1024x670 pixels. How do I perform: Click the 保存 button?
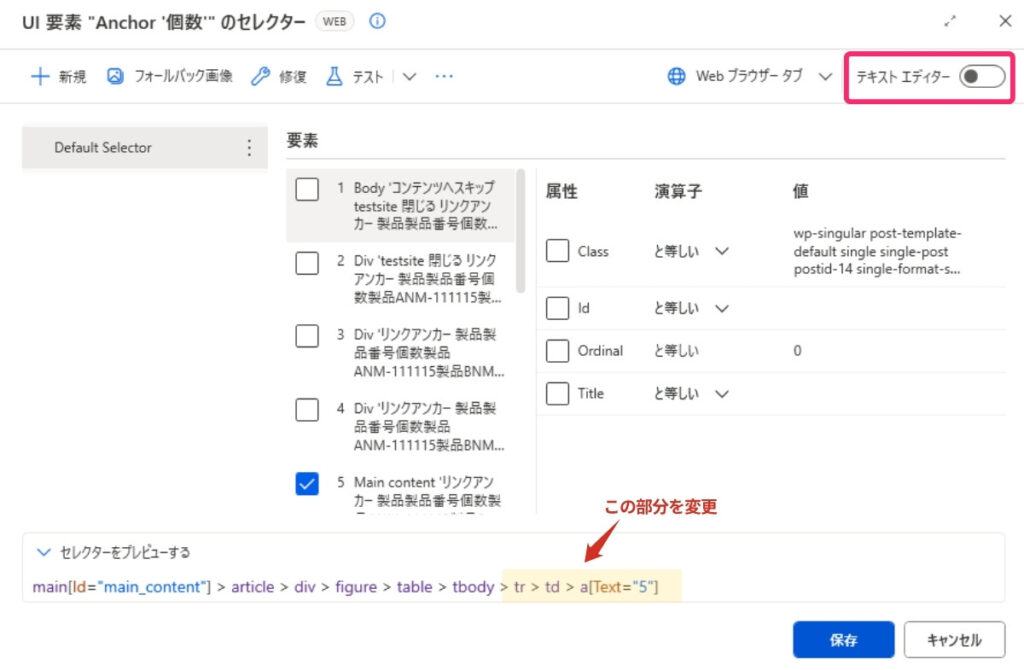(x=843, y=640)
